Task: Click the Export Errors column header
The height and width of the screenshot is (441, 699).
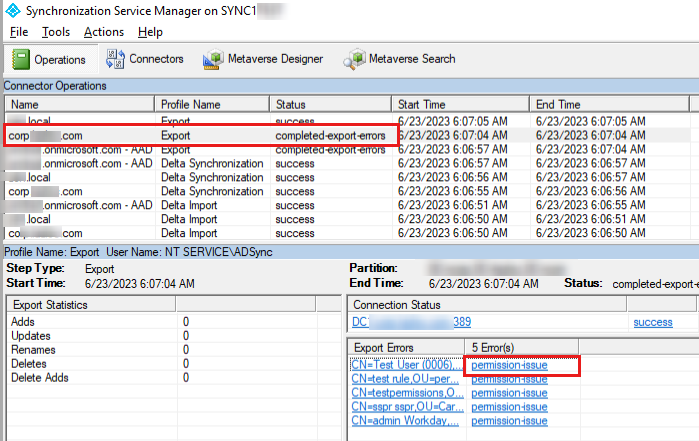Action: pyautogui.click(x=407, y=347)
